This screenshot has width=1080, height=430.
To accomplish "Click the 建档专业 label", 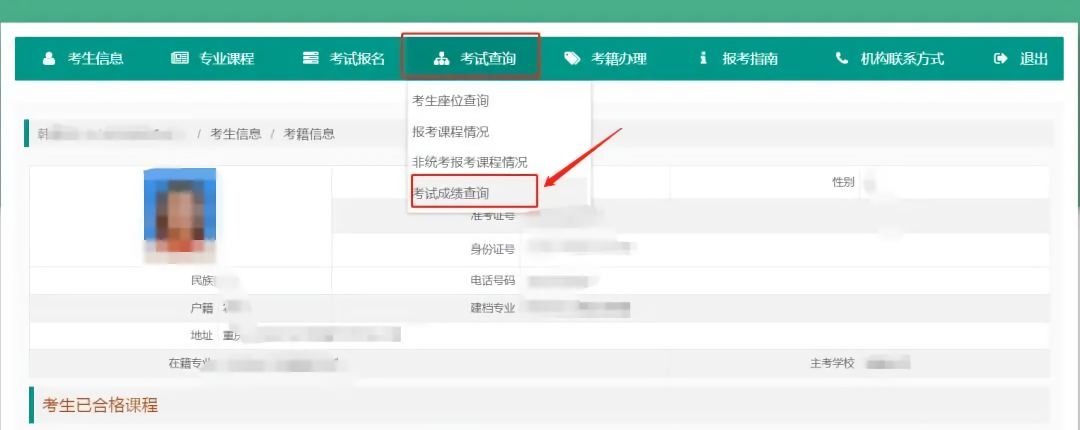I will pos(492,308).
